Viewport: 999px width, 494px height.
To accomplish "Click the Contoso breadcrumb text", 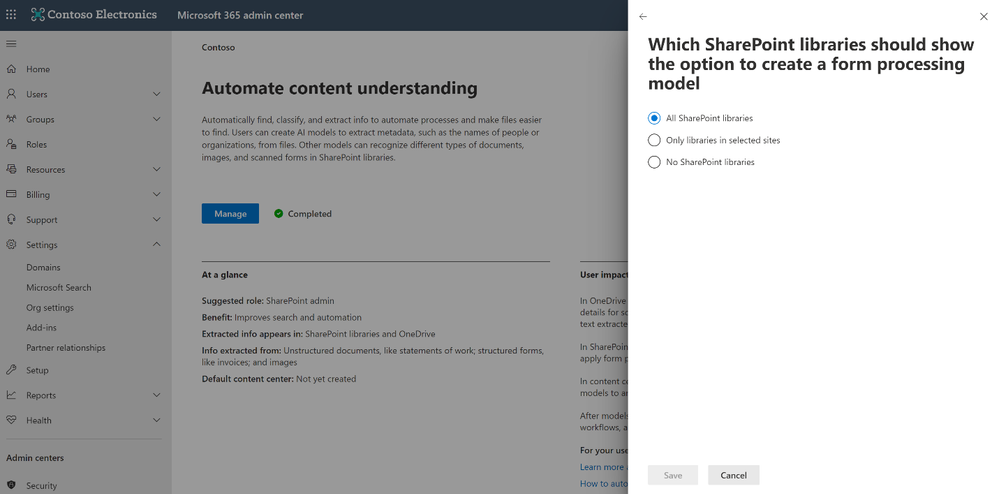I will (218, 47).
